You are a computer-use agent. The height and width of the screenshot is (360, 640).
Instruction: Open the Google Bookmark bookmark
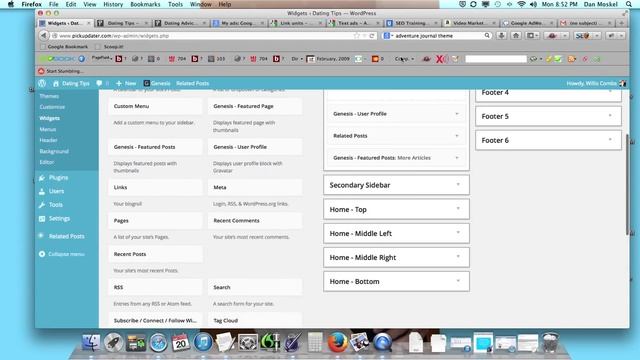[64, 47]
